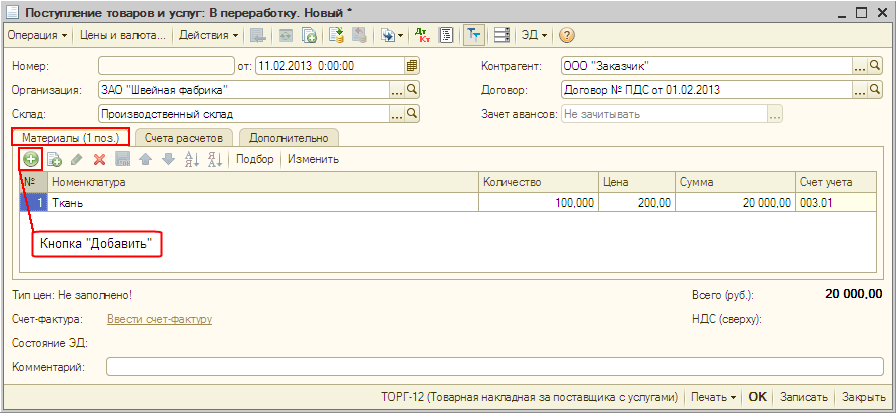Viewport: 896px width, 413px height.
Task: Expand the Действия menu
Action: coord(208,35)
